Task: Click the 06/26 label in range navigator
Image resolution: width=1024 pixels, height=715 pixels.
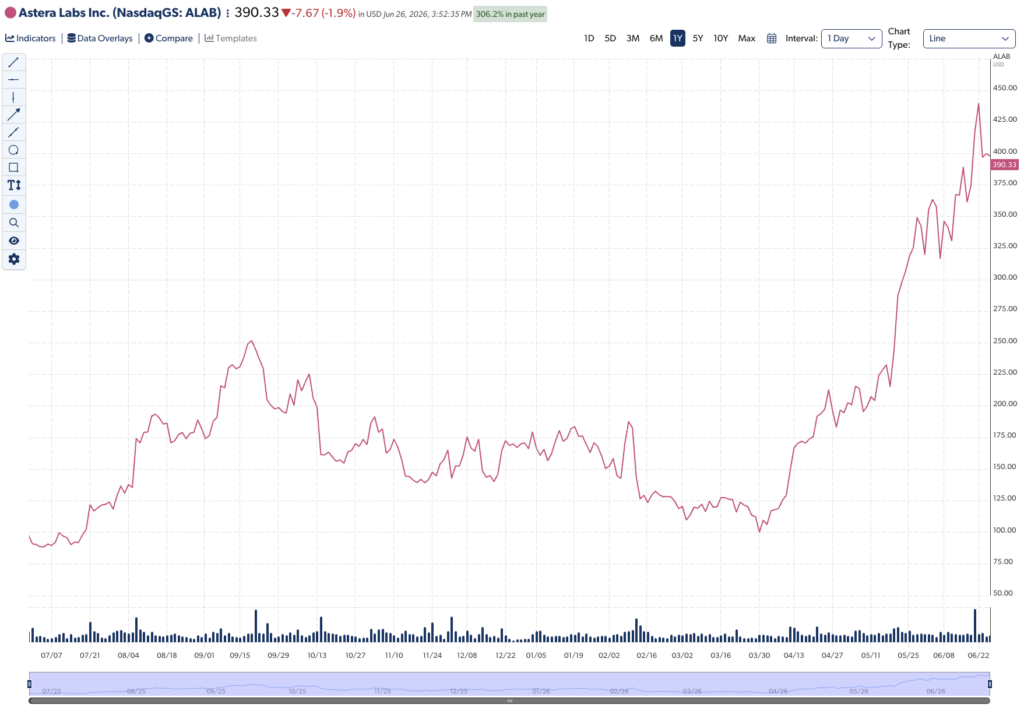Action: click(936, 691)
